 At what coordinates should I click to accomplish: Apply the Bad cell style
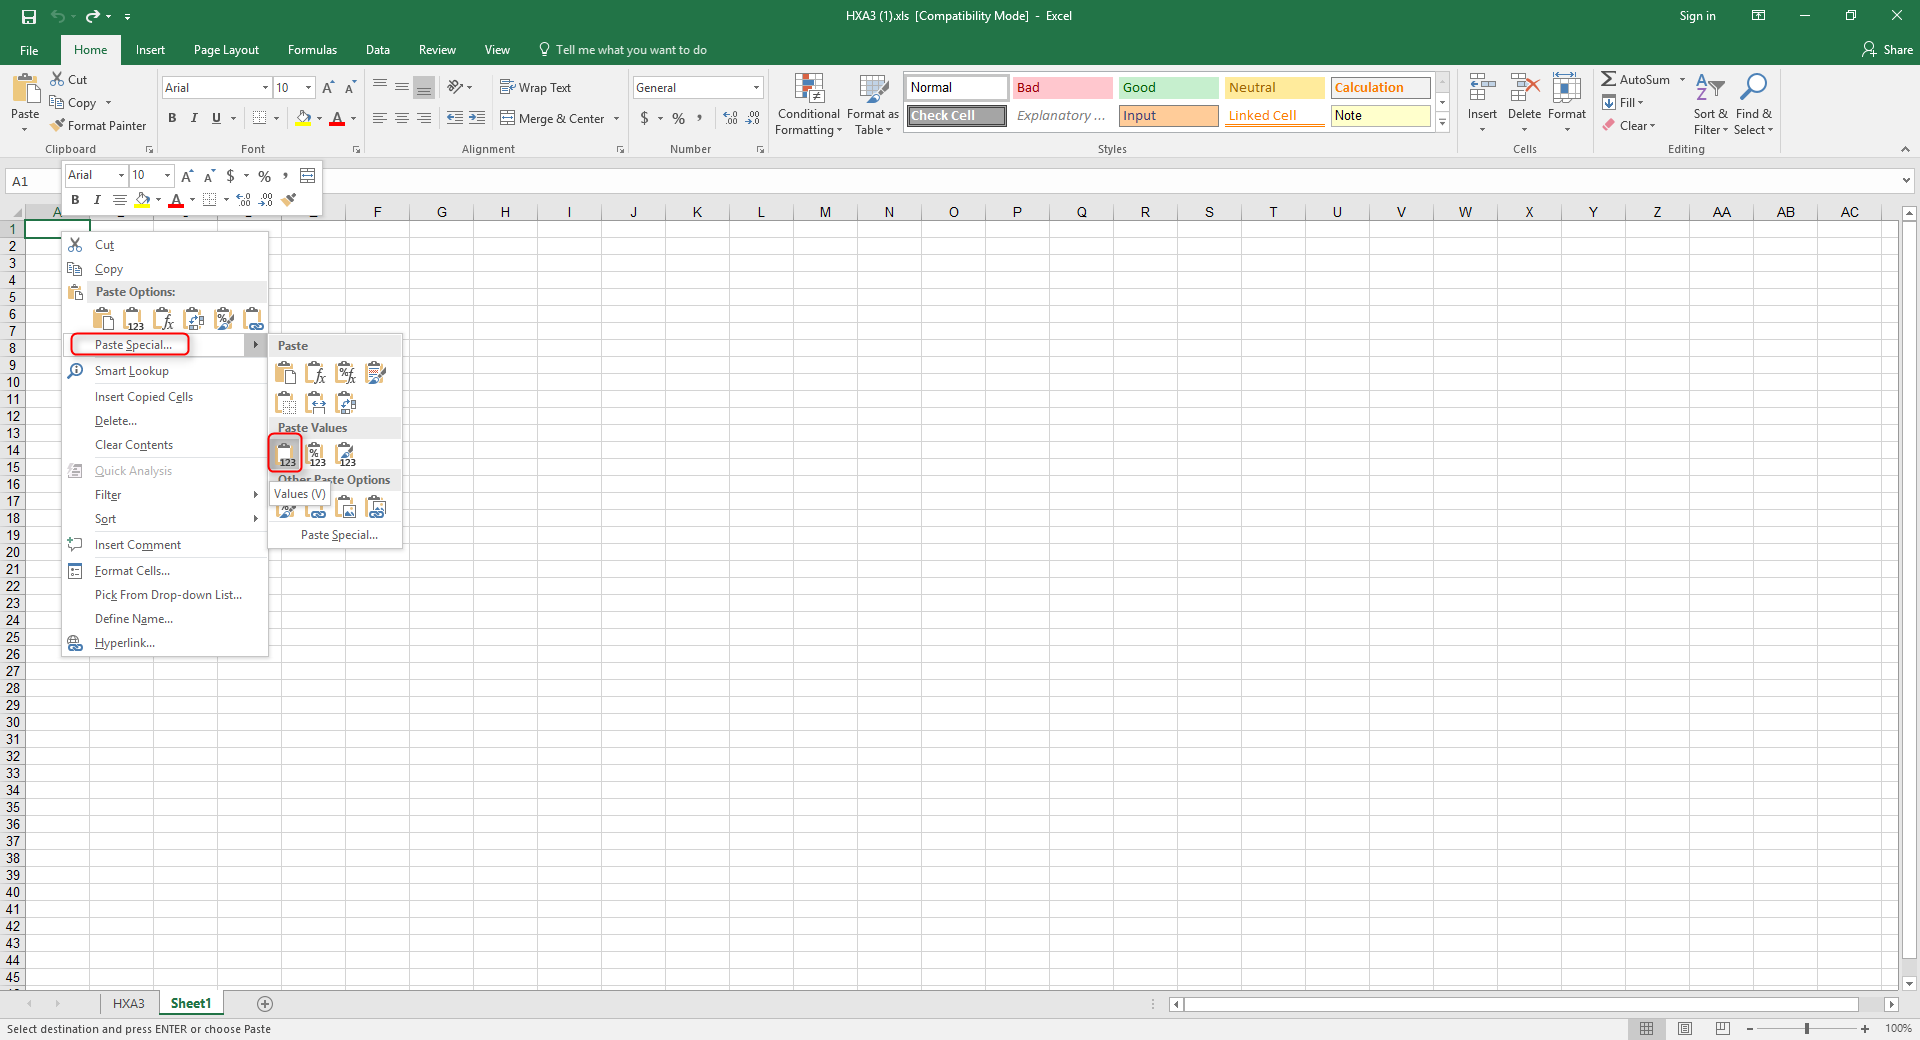[x=1062, y=88]
